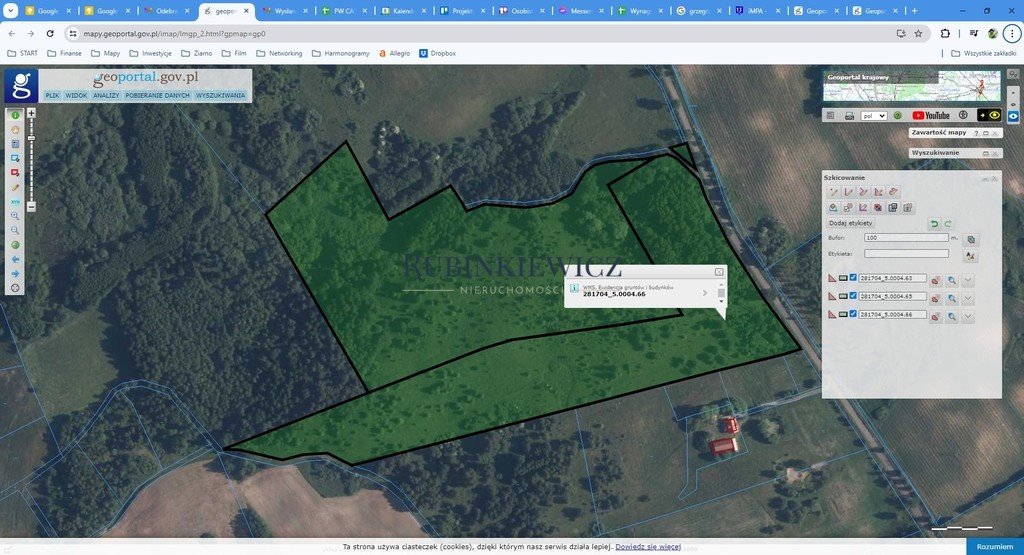Click the undo arrow in Szkicowanie panel
The width and height of the screenshot is (1024, 555).
pyautogui.click(x=934, y=223)
